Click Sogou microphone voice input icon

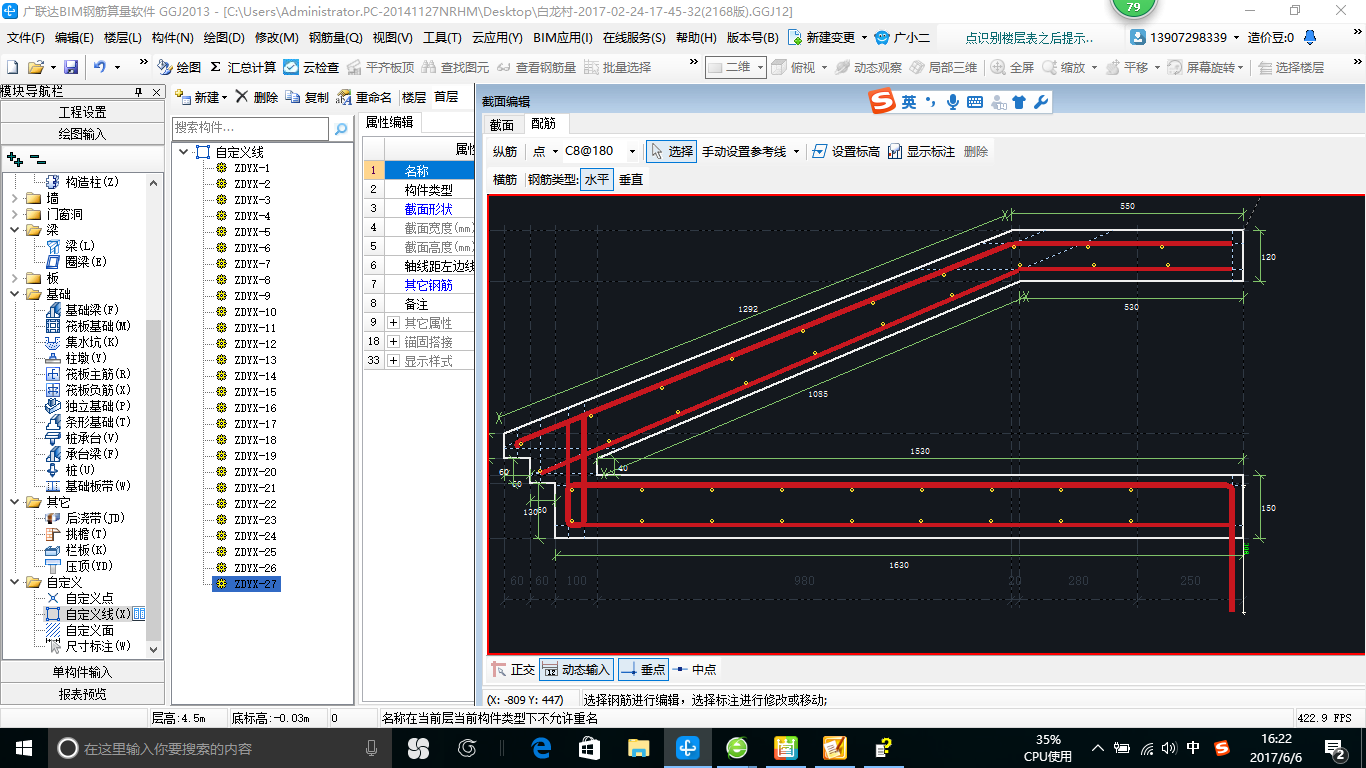pyautogui.click(x=953, y=102)
